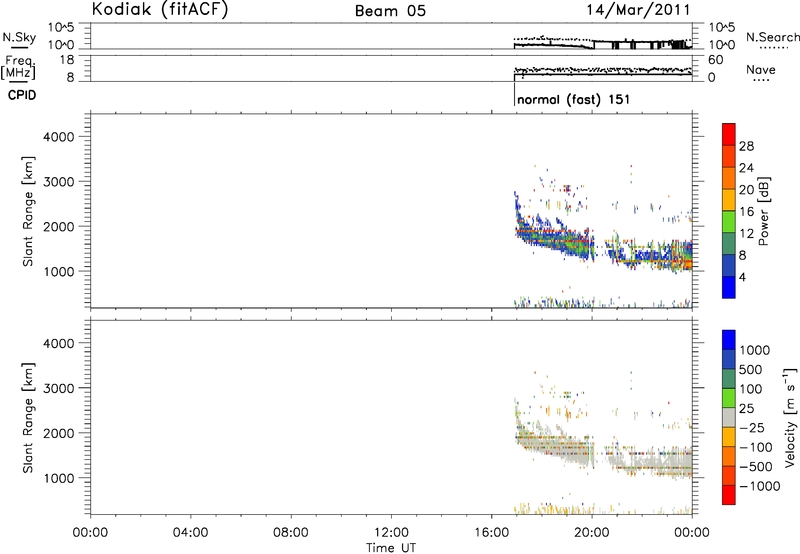Click the "Slant Range [km]" label of the power panel
Viewport: 800px width, 554px height.
tap(27, 211)
